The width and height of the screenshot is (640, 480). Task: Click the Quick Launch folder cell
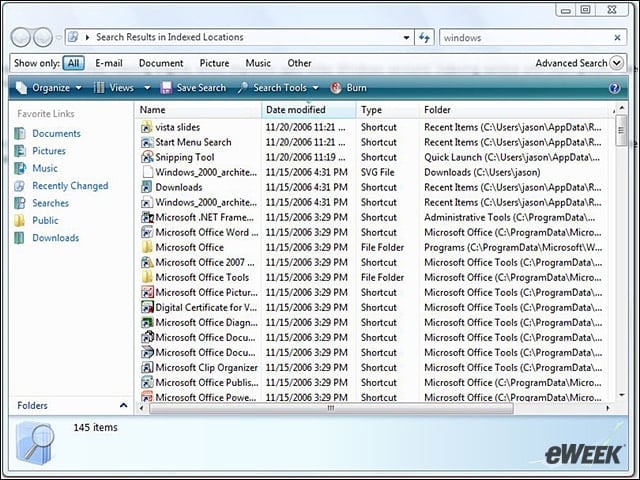pos(512,157)
